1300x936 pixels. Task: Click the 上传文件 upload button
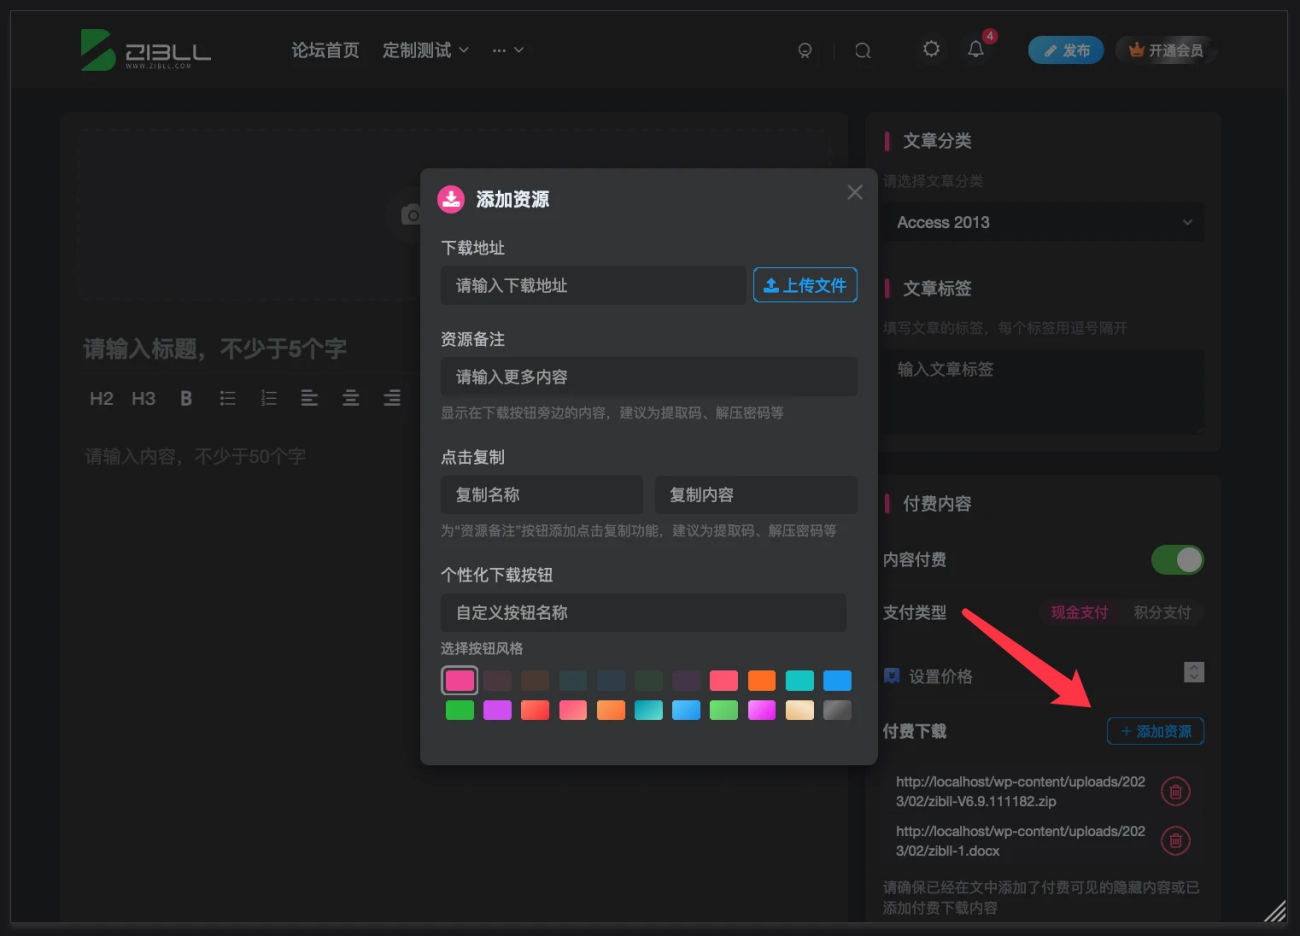click(x=805, y=285)
